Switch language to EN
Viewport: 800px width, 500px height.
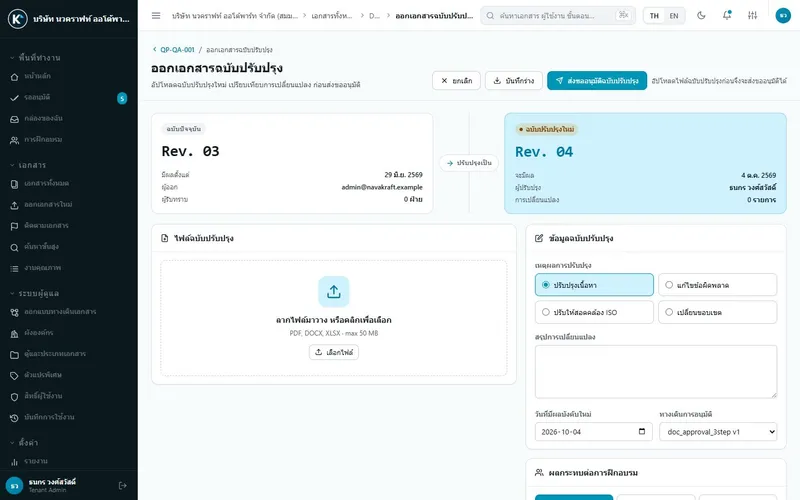pos(673,16)
